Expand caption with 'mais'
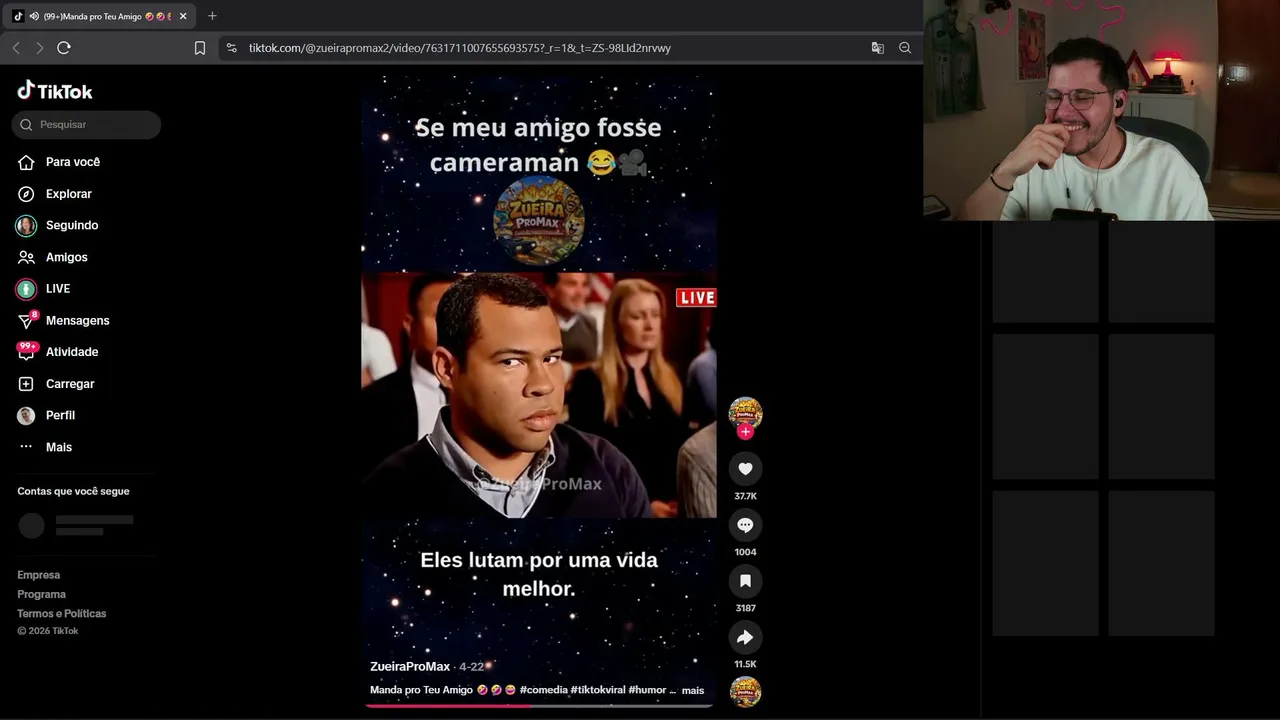Image resolution: width=1280 pixels, height=720 pixels. [x=693, y=690]
